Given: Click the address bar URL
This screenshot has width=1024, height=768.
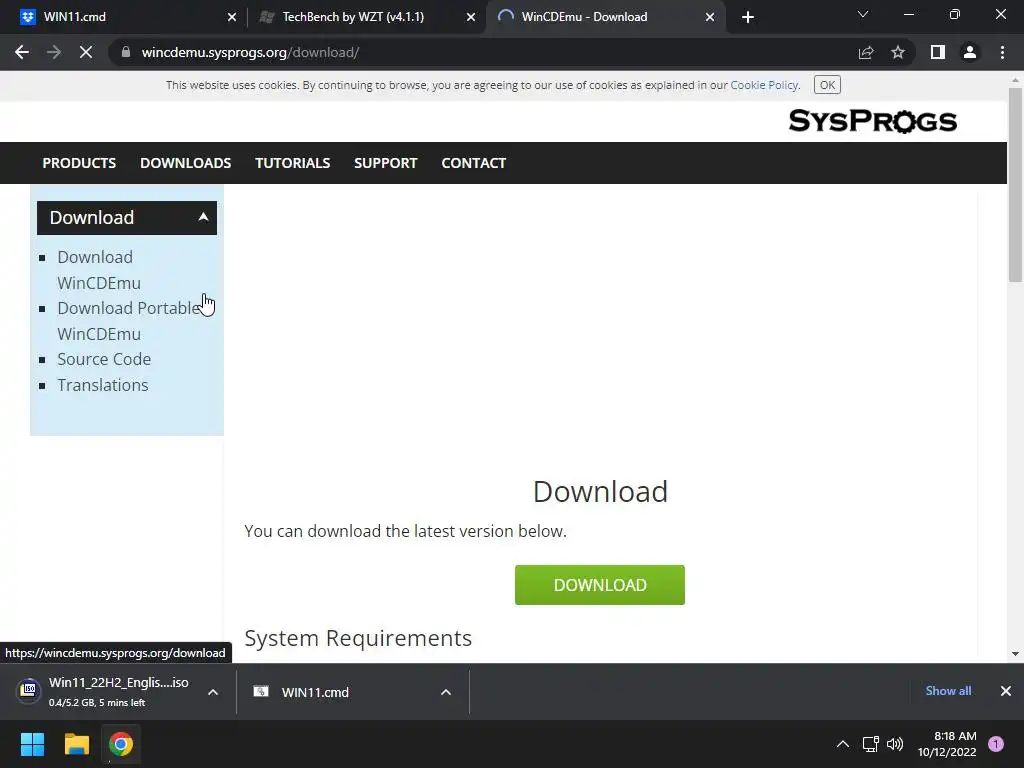Looking at the screenshot, I should pos(250,52).
